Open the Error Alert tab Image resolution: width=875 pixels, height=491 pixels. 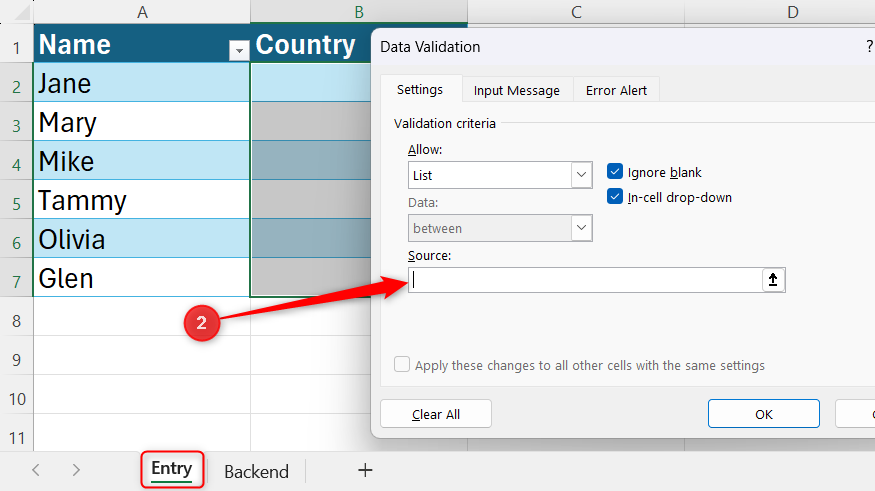tap(616, 90)
